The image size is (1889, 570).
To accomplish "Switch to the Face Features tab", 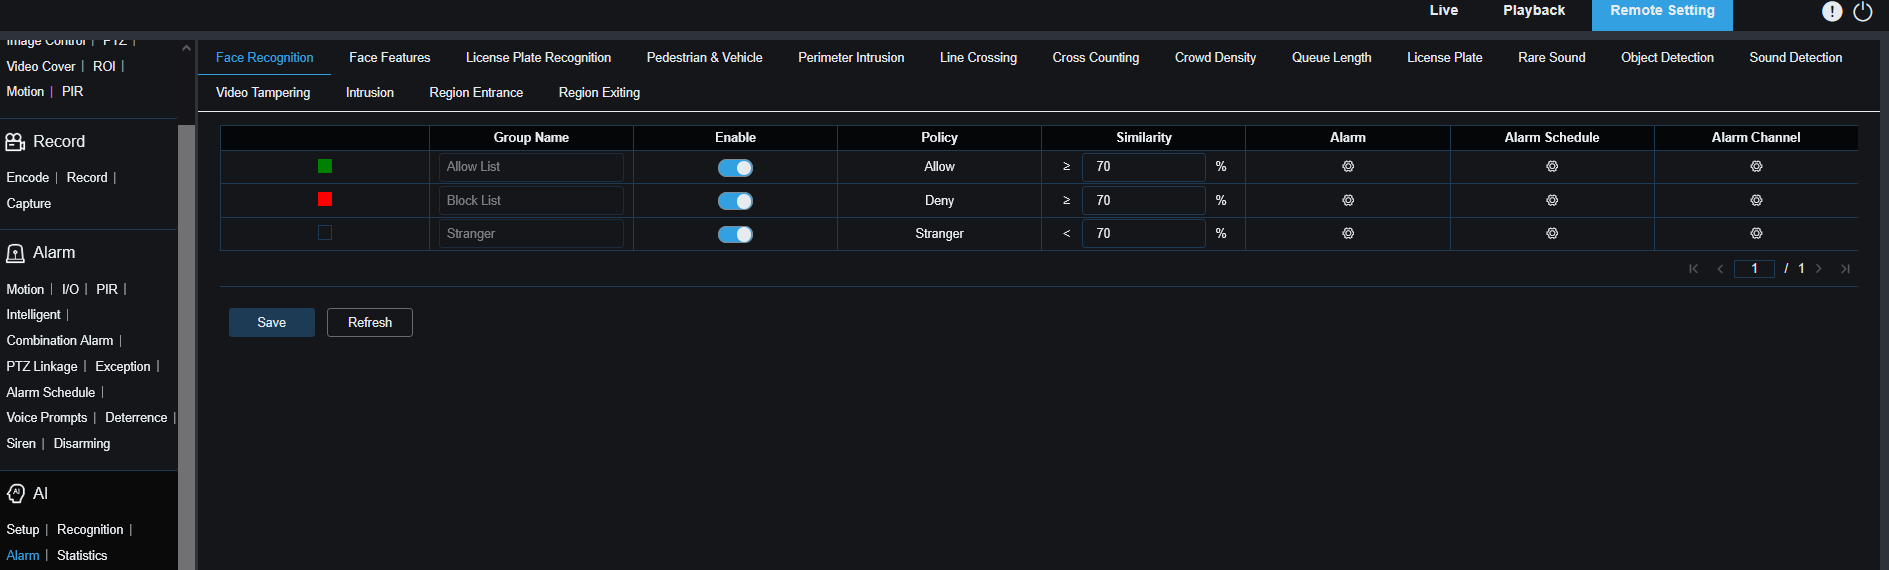I will [x=390, y=58].
